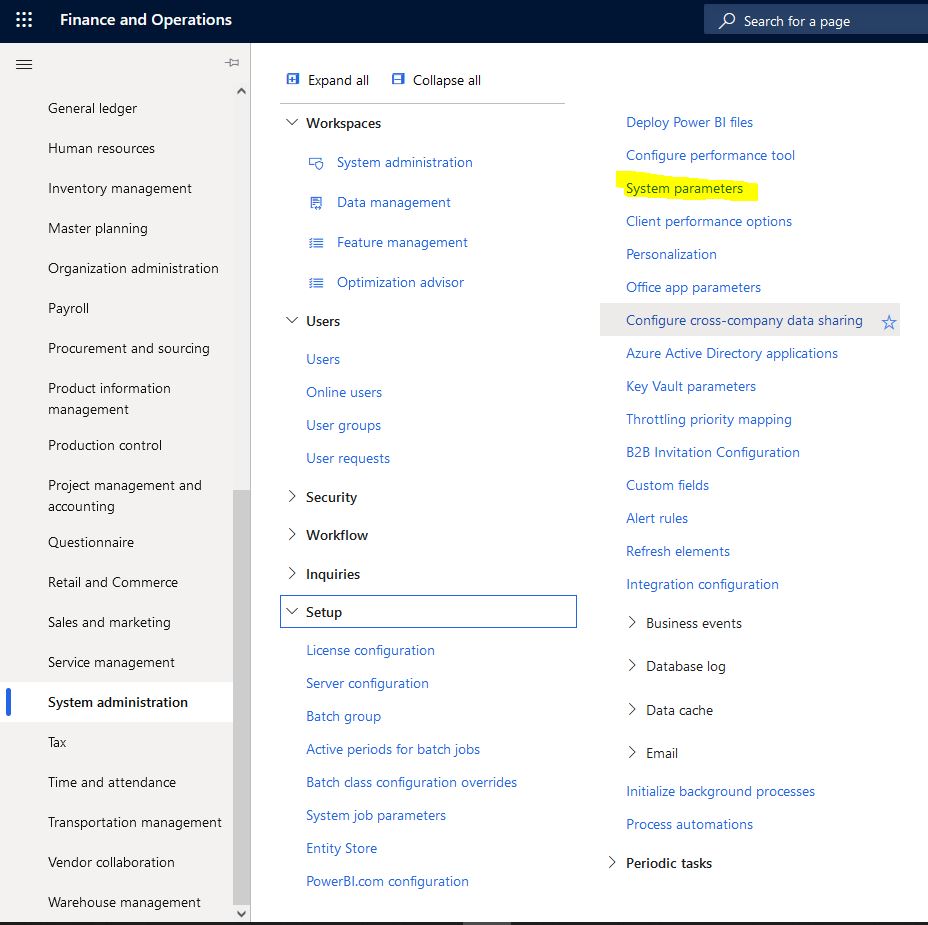The image size is (928, 925).
Task: Open the Retail and Commerce module
Action: (113, 582)
